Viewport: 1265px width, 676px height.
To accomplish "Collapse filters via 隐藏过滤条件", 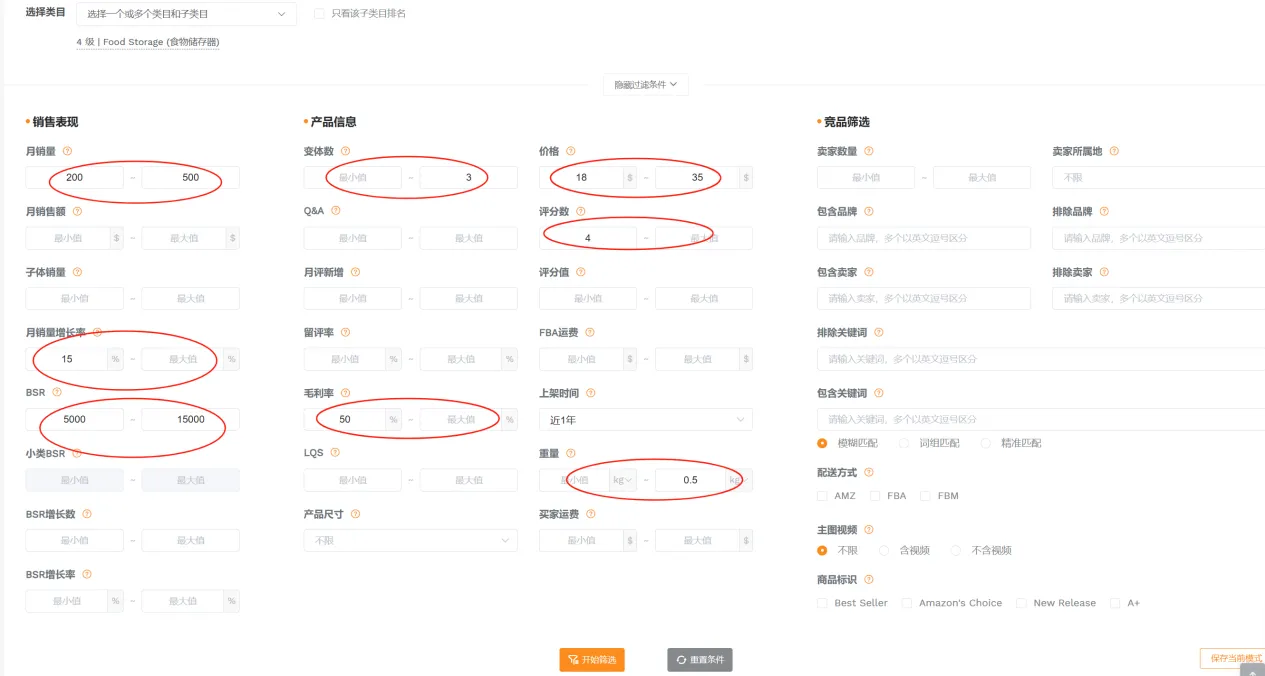I will tap(645, 85).
